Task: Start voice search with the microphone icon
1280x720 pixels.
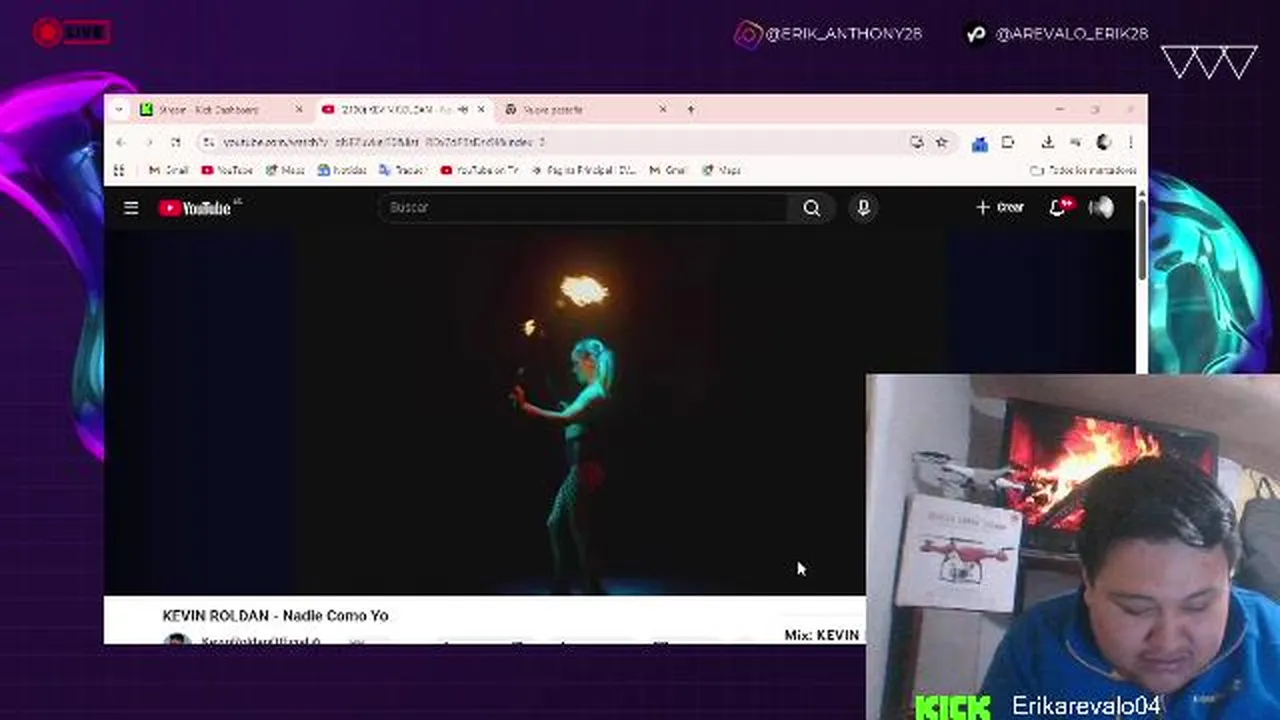Action: pos(863,208)
